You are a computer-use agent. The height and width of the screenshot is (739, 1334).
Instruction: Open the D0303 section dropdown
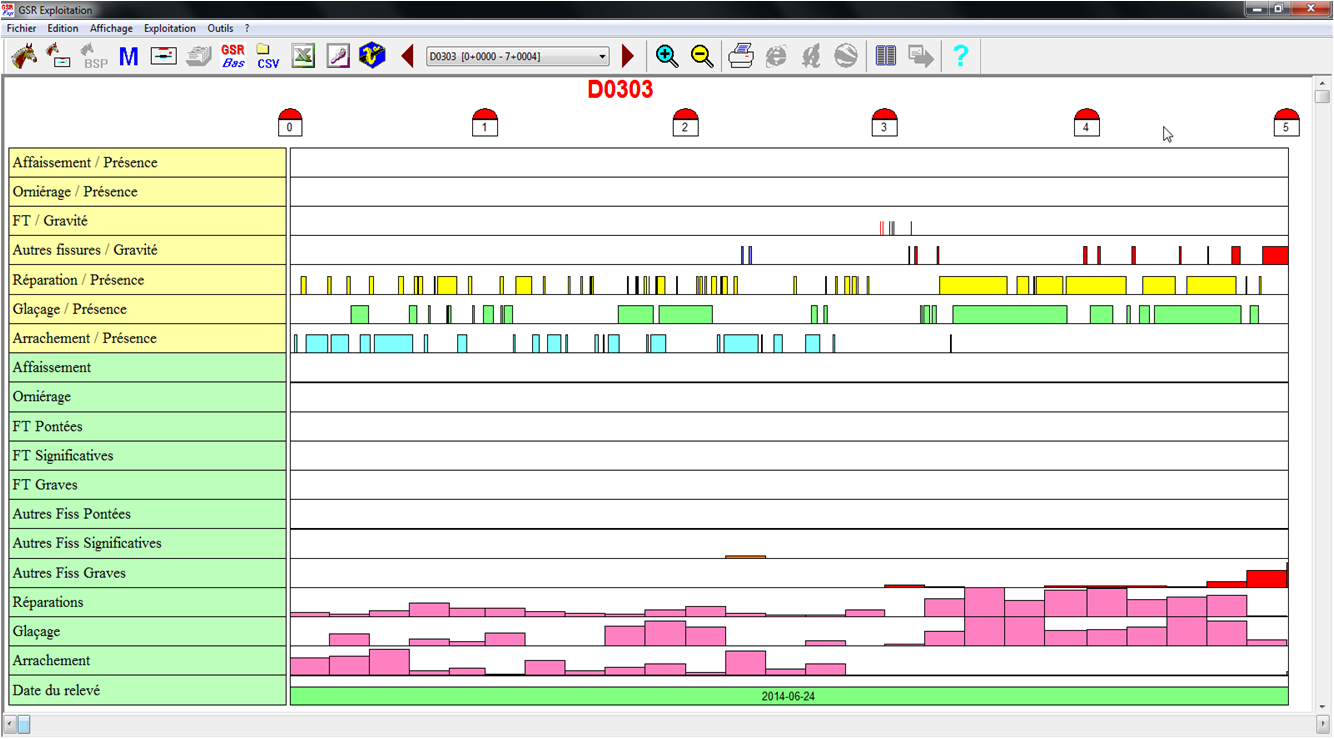[x=517, y=57]
